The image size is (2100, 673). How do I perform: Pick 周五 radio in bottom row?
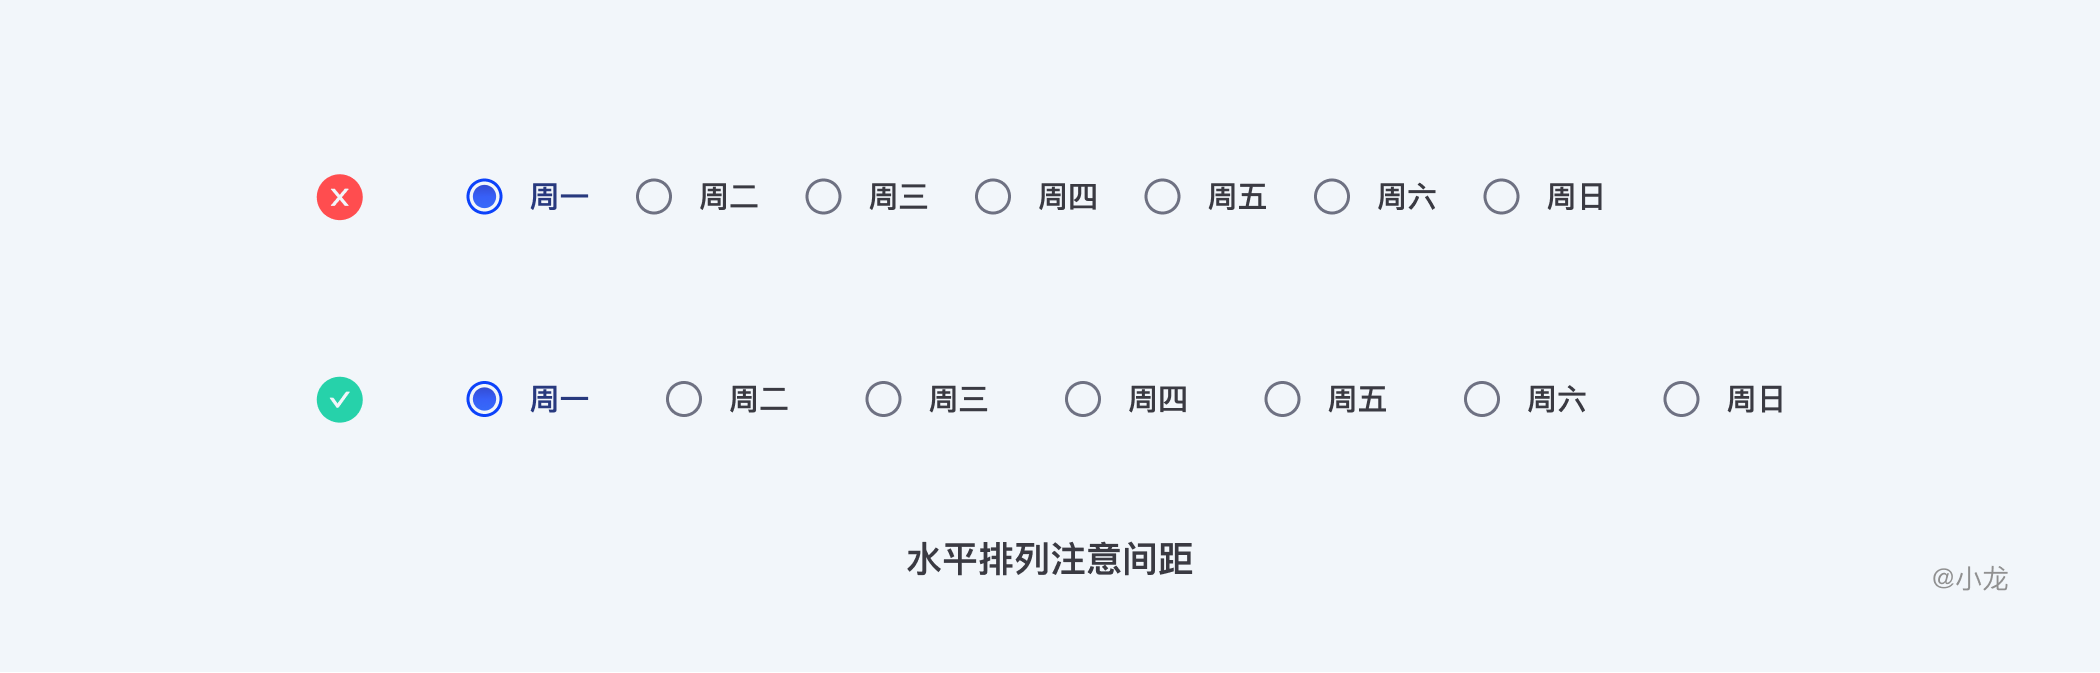coord(1283,400)
